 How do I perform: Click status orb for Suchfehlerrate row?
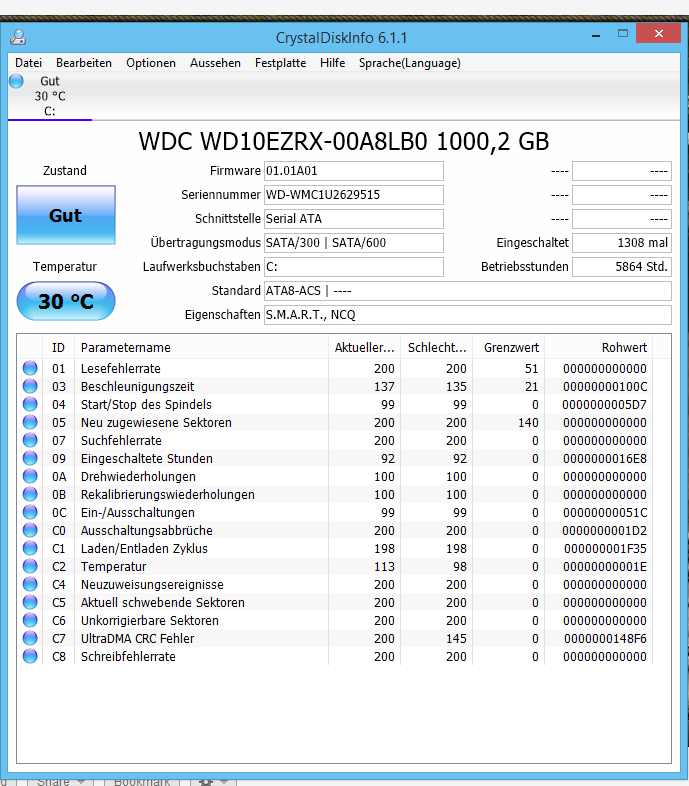[30, 440]
